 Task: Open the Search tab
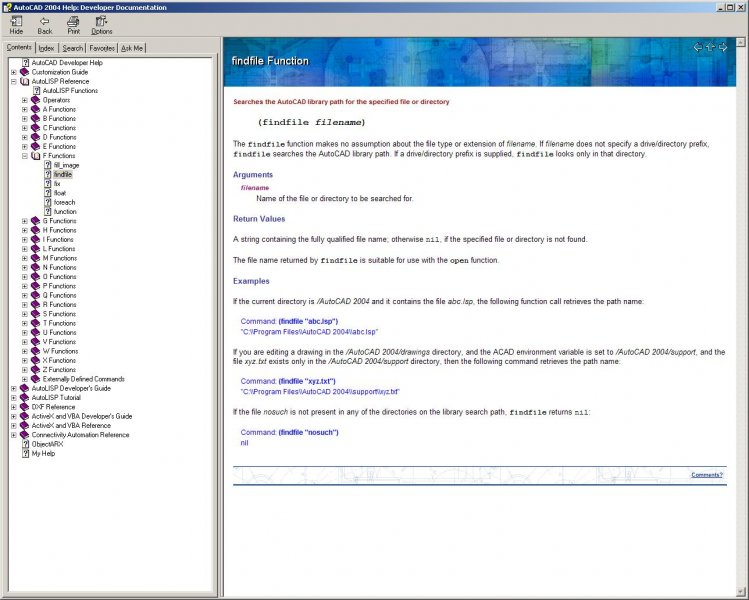point(73,48)
